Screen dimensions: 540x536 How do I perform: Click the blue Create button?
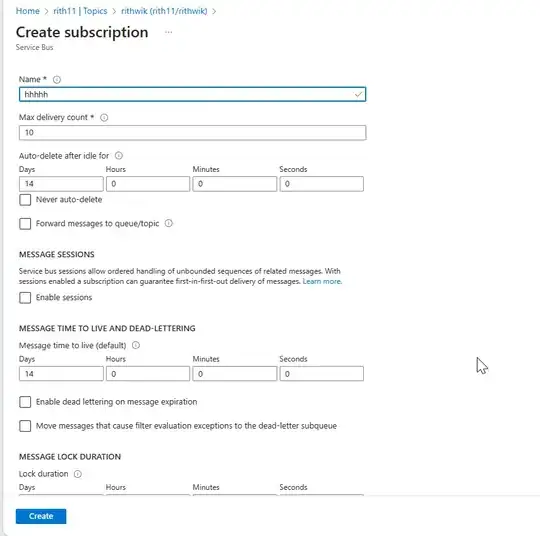pyautogui.click(x=41, y=516)
